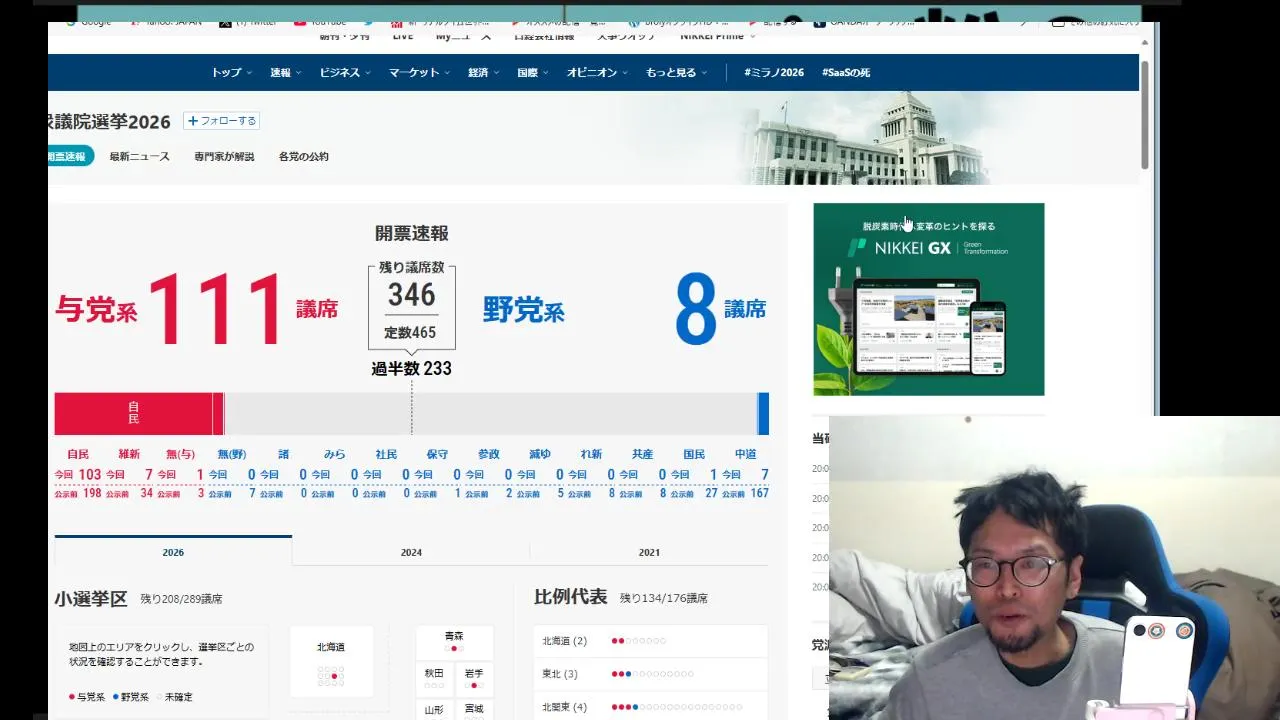Image resolution: width=1280 pixels, height=720 pixels.
Task: Click the red 自民 segment of seat bar
Action: click(x=133, y=413)
